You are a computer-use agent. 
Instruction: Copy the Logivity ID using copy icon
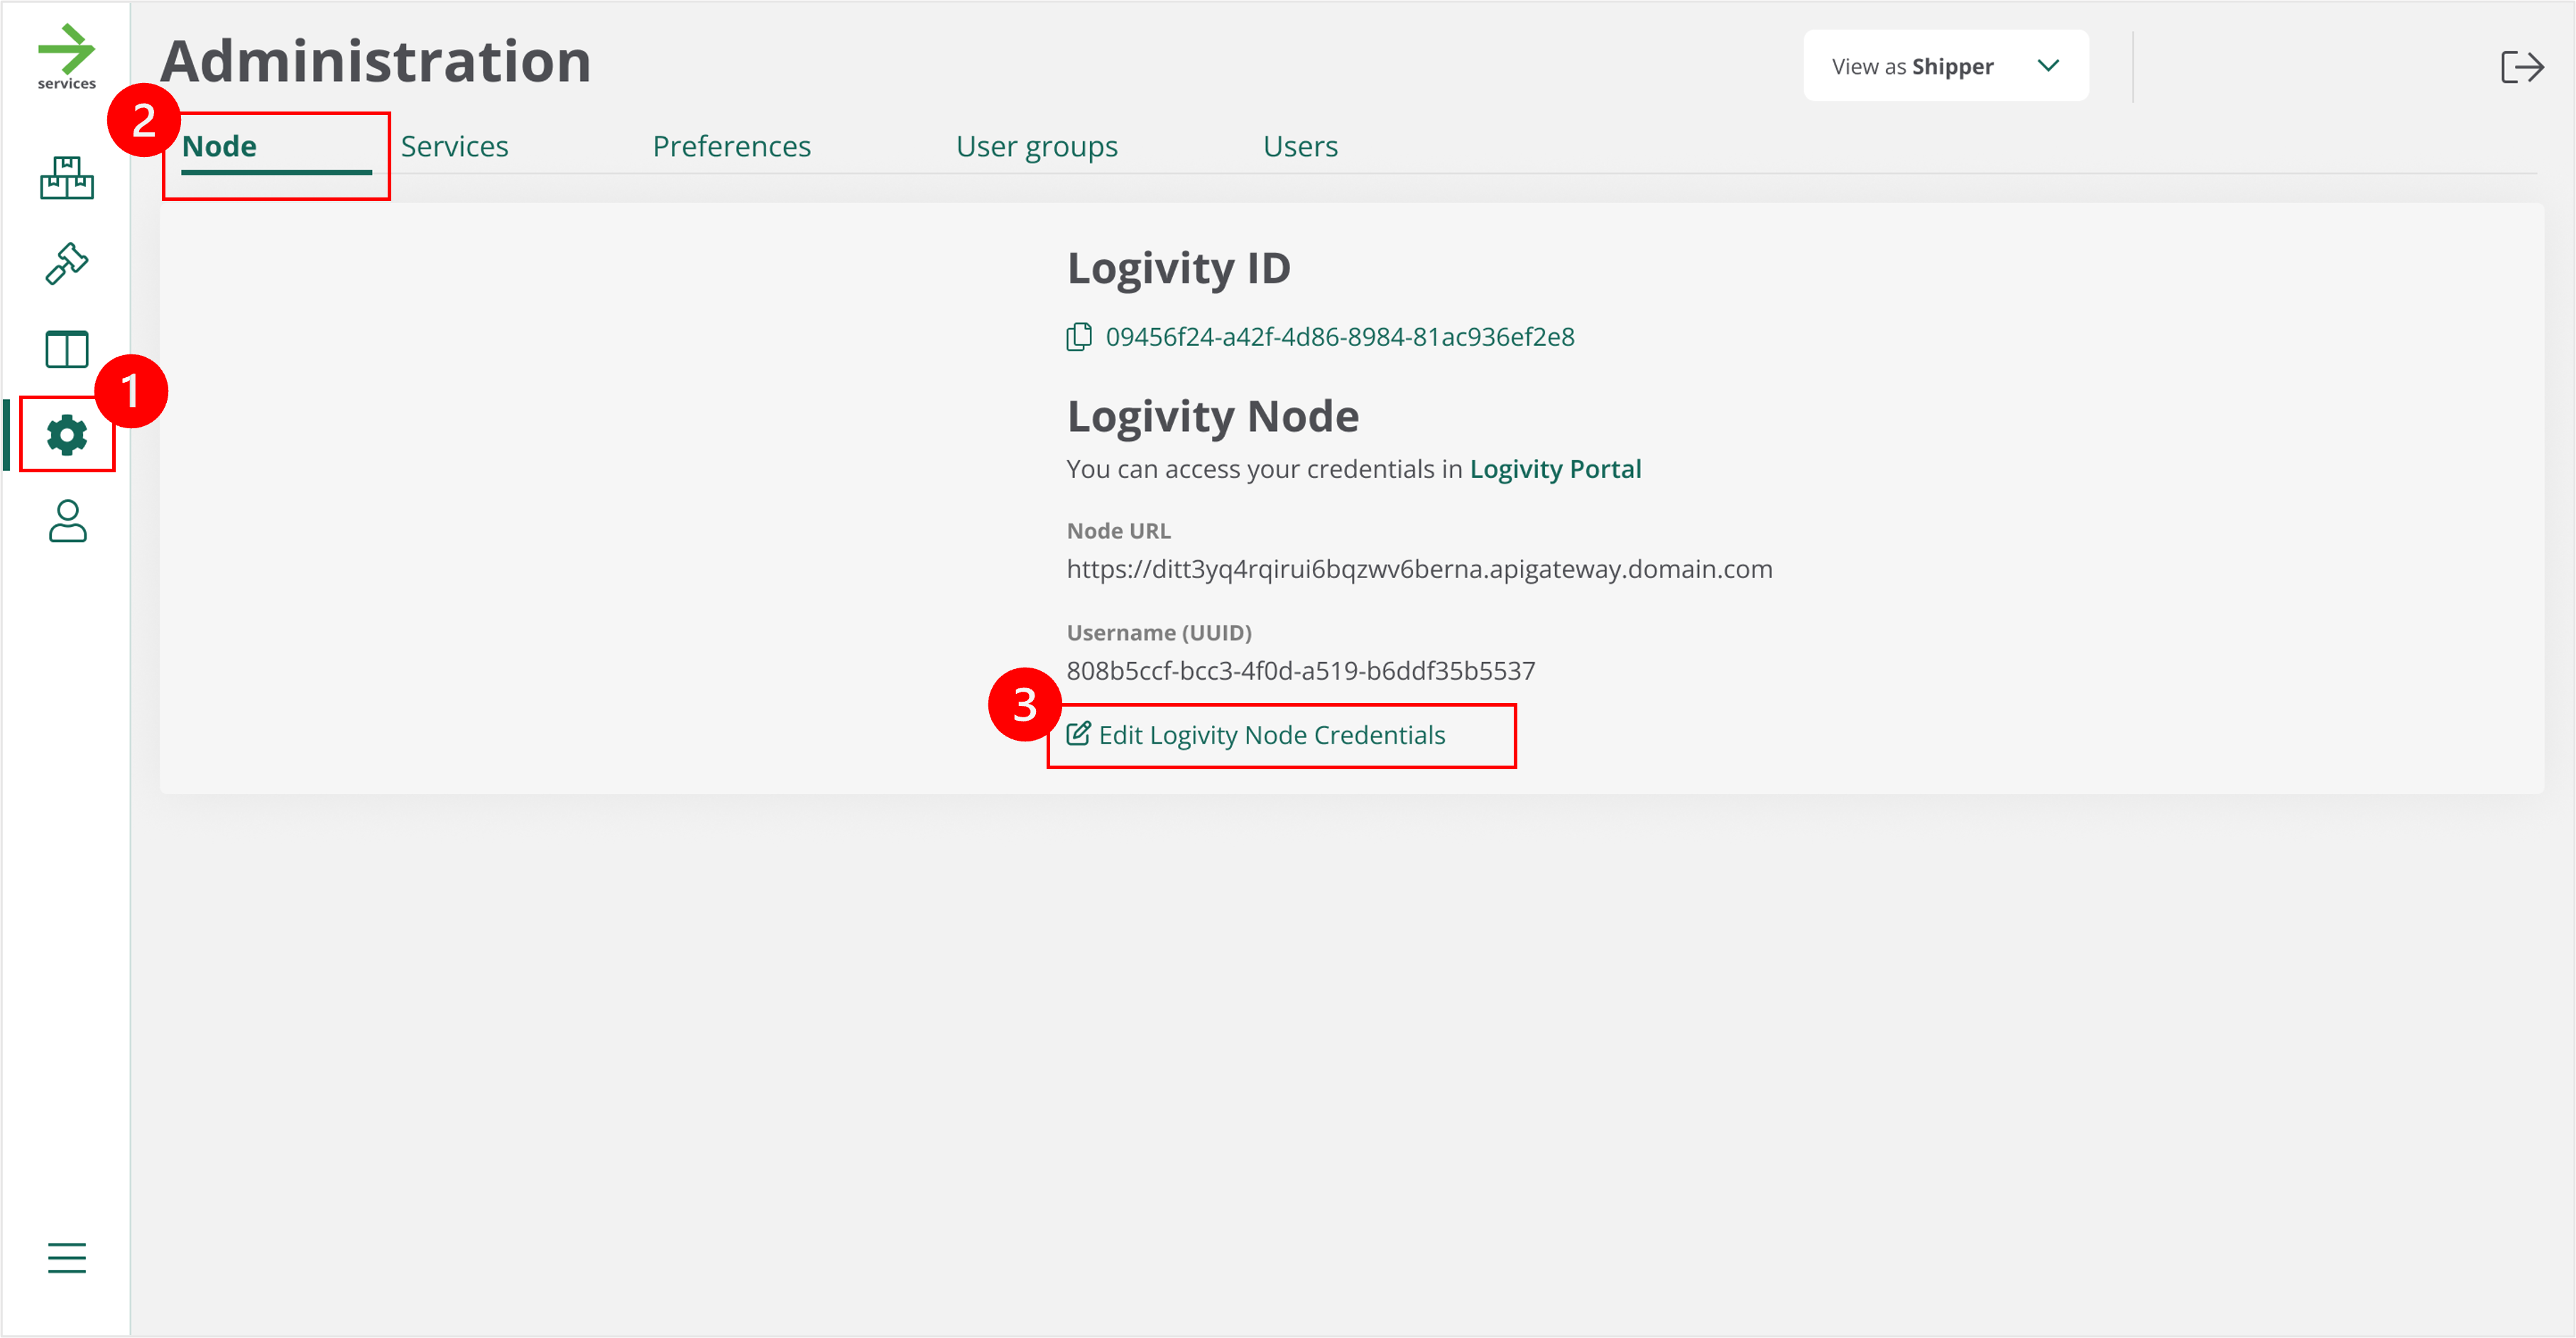click(1078, 337)
